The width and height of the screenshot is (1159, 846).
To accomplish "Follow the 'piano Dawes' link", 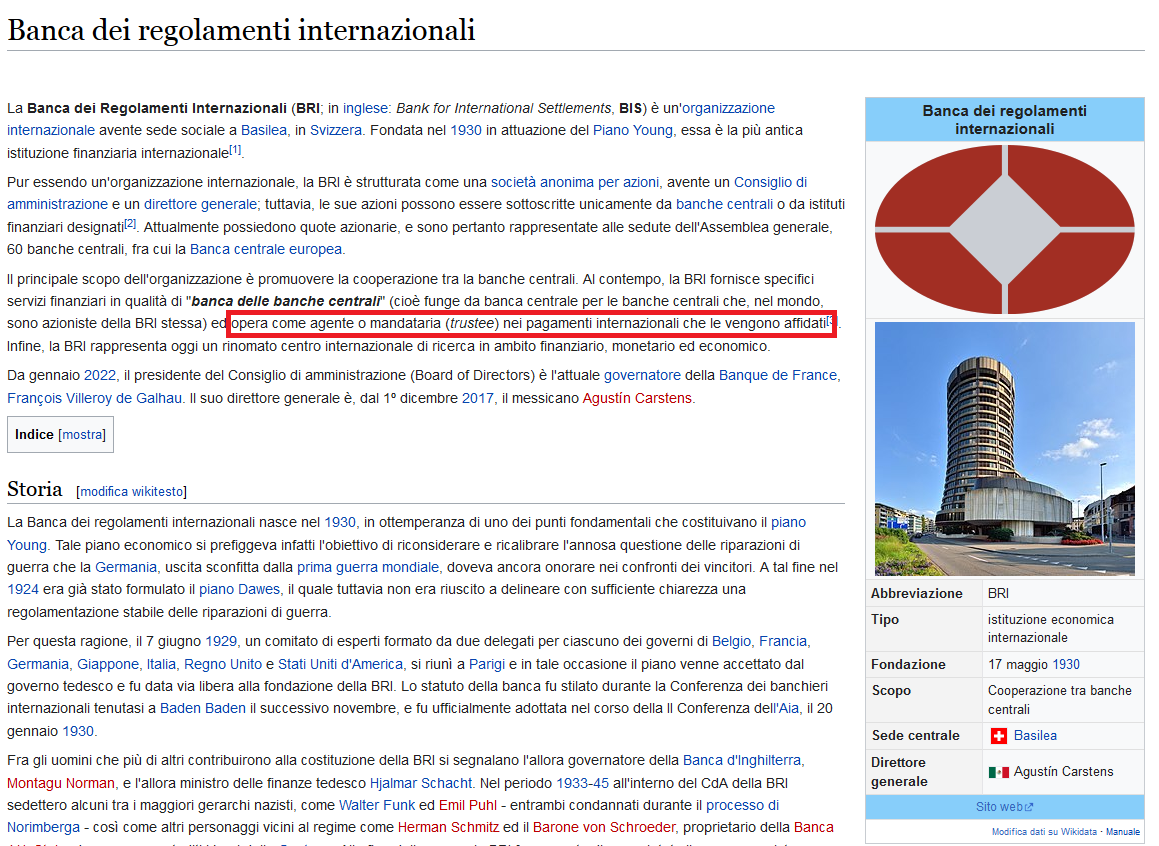I will coord(239,590).
